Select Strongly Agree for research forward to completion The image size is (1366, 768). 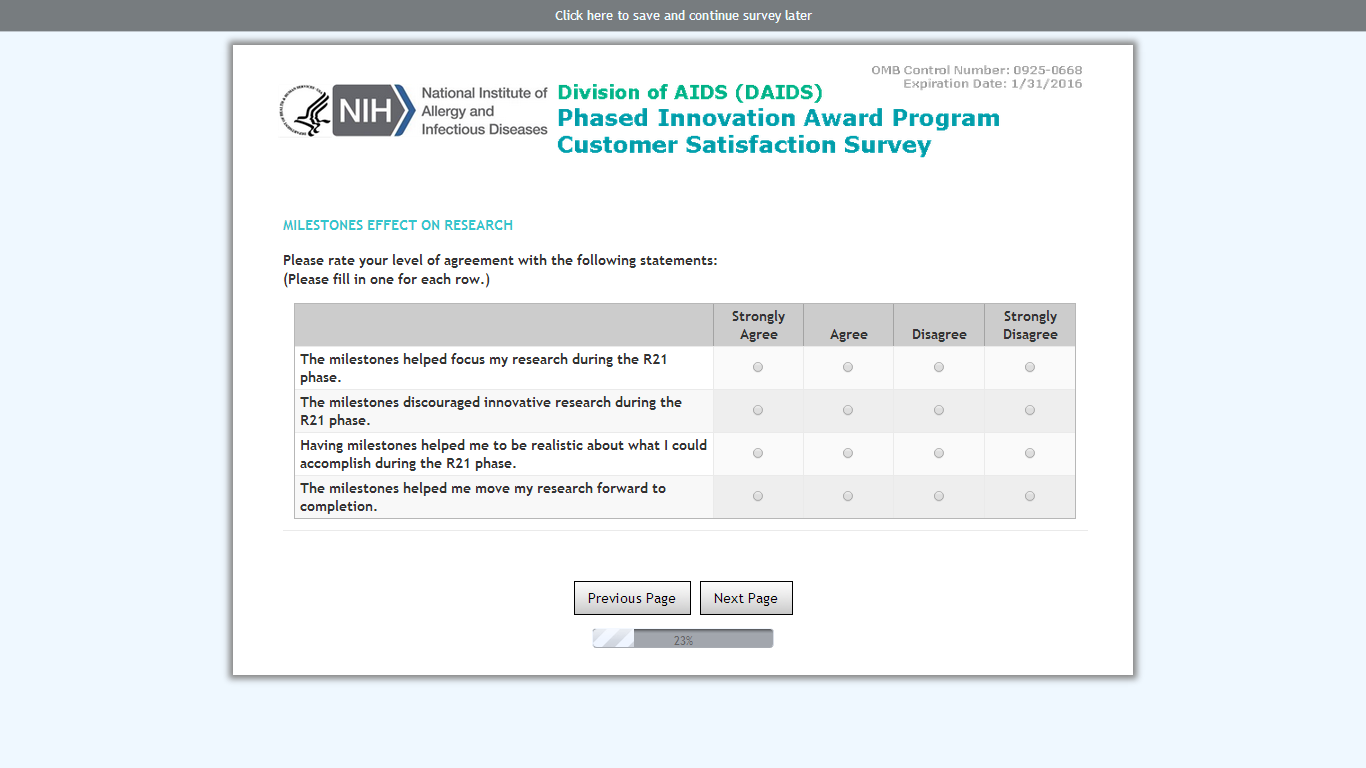[758, 496]
